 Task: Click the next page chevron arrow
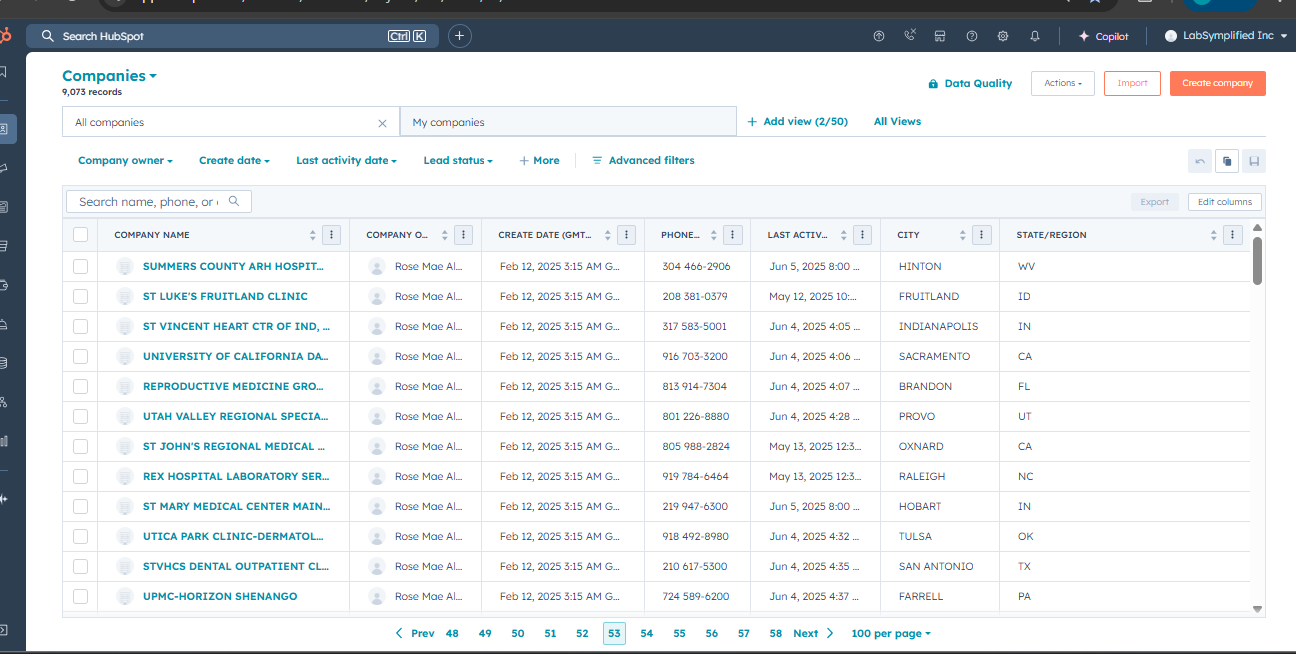(x=829, y=633)
